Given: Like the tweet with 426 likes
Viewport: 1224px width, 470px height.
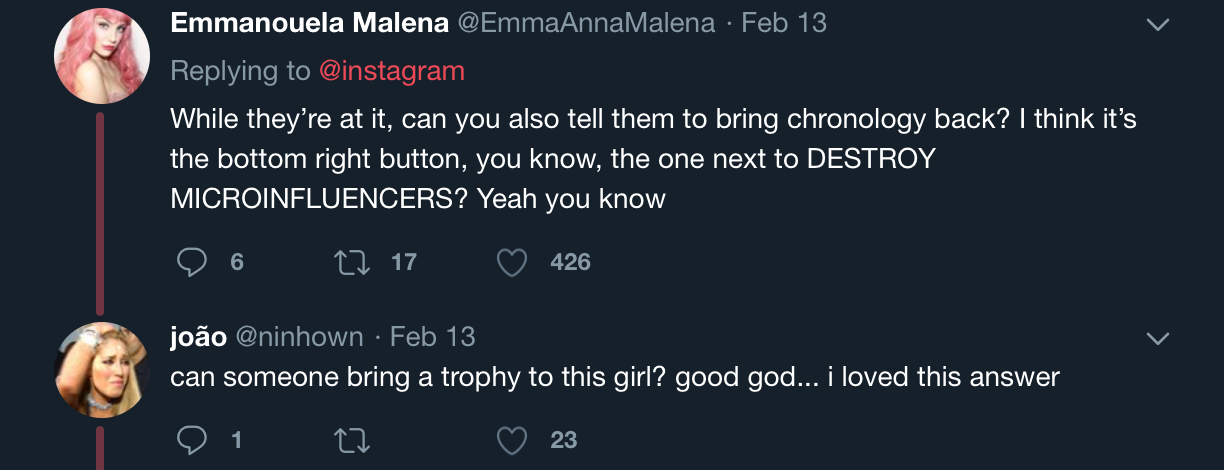Looking at the screenshot, I should coord(512,262).
